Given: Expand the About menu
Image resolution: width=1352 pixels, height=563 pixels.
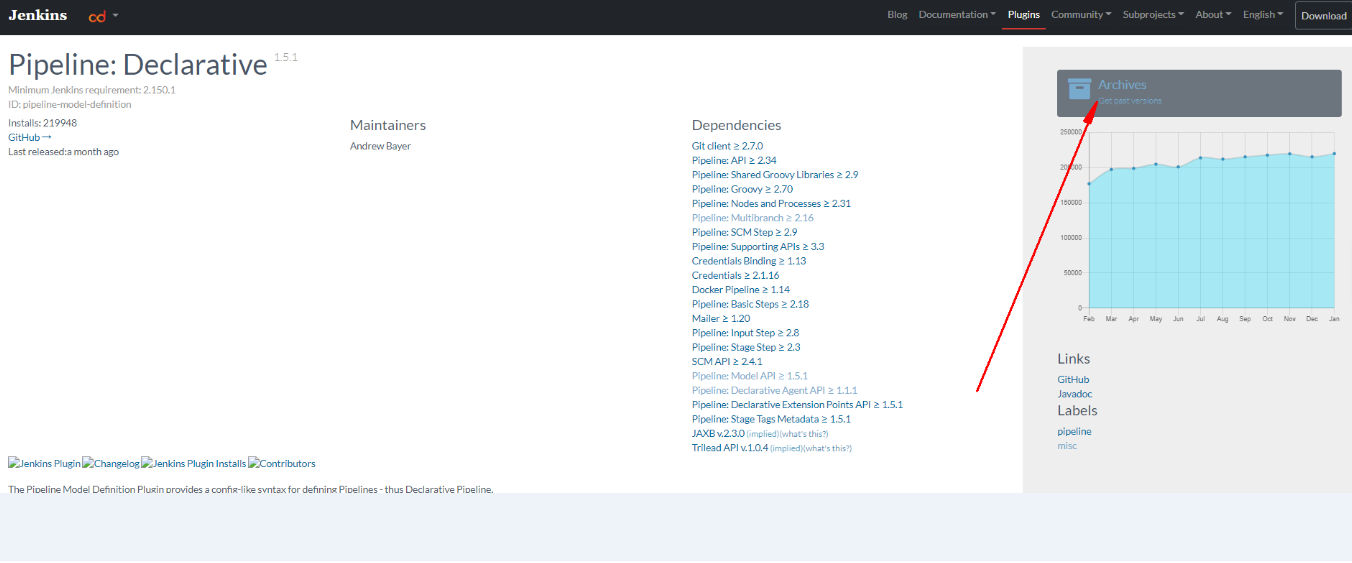Looking at the screenshot, I should pos(1213,15).
